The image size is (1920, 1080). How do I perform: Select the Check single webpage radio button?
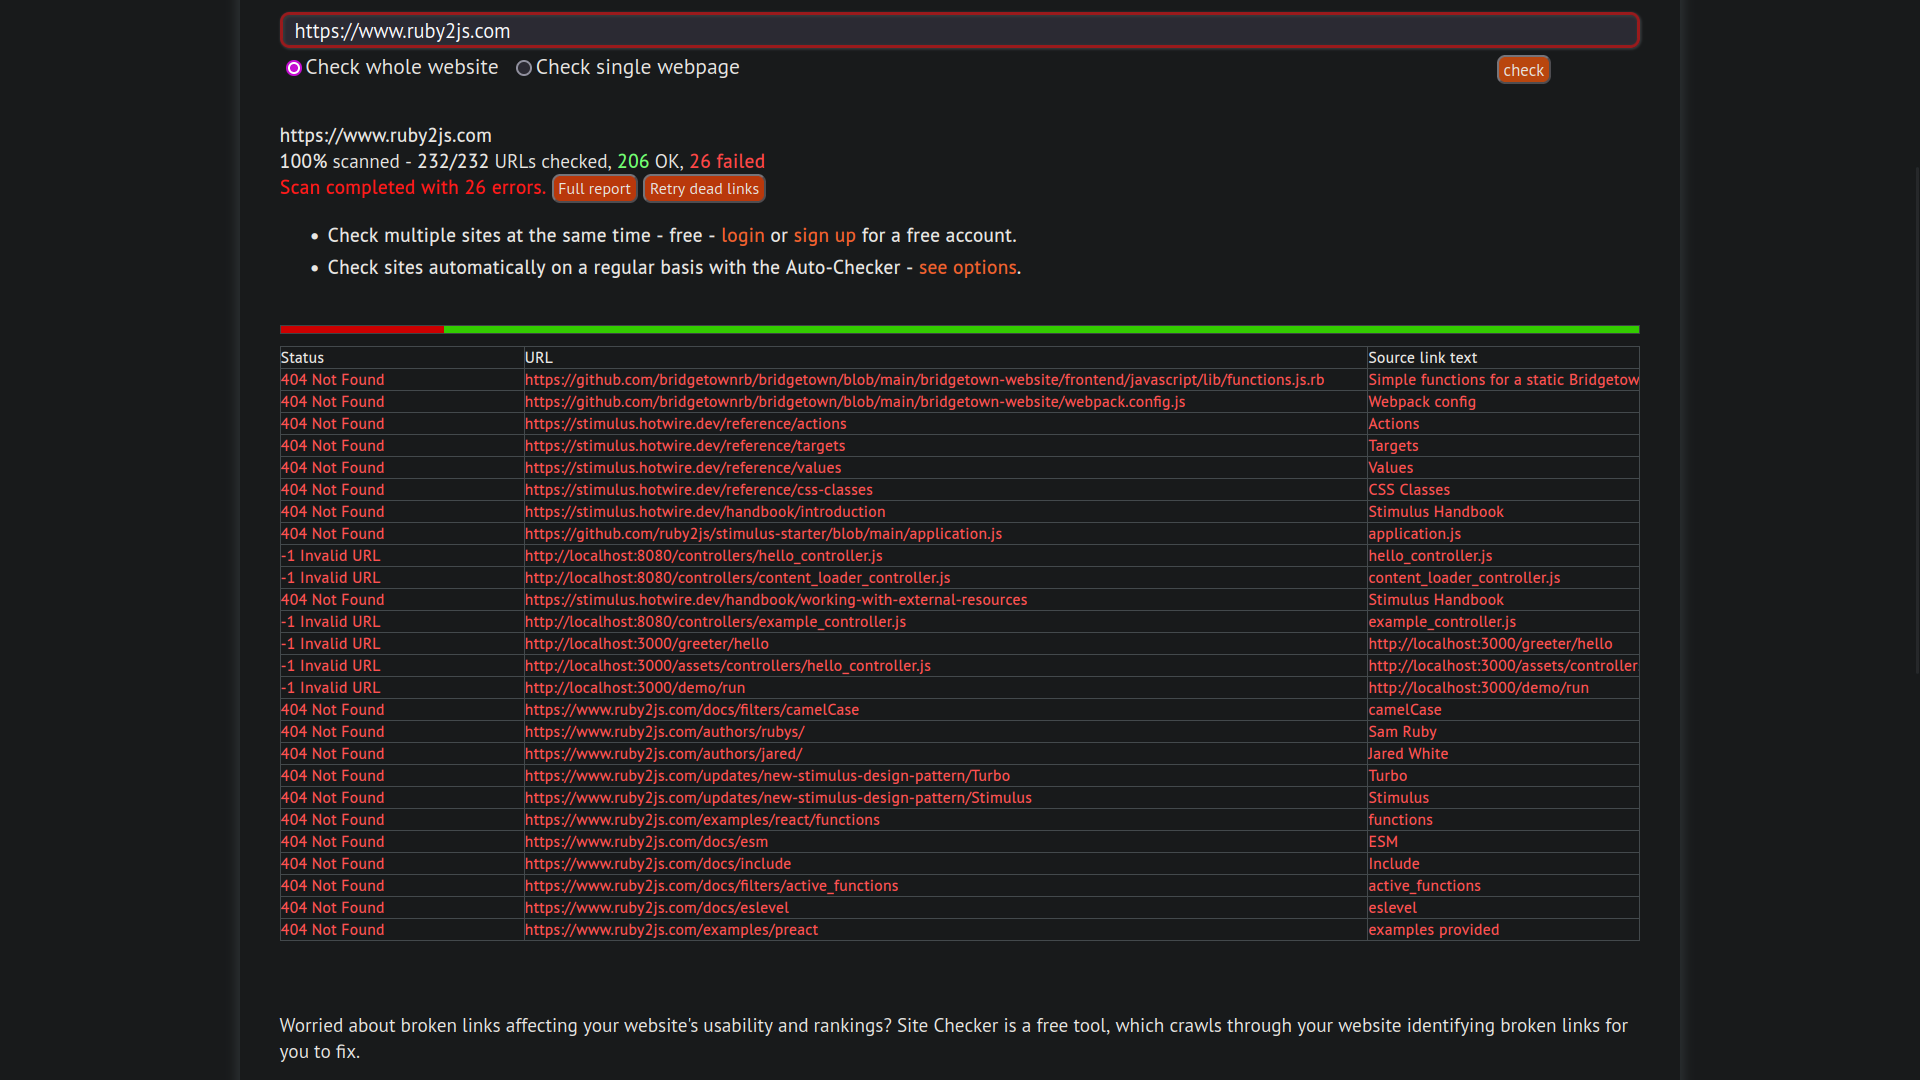click(x=524, y=67)
